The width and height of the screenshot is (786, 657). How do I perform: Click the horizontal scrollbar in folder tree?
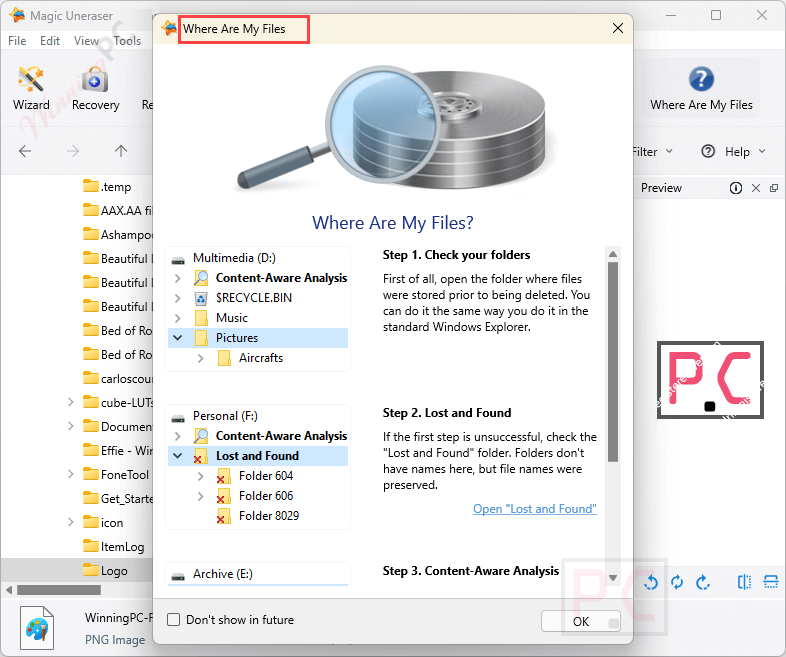click(59, 590)
